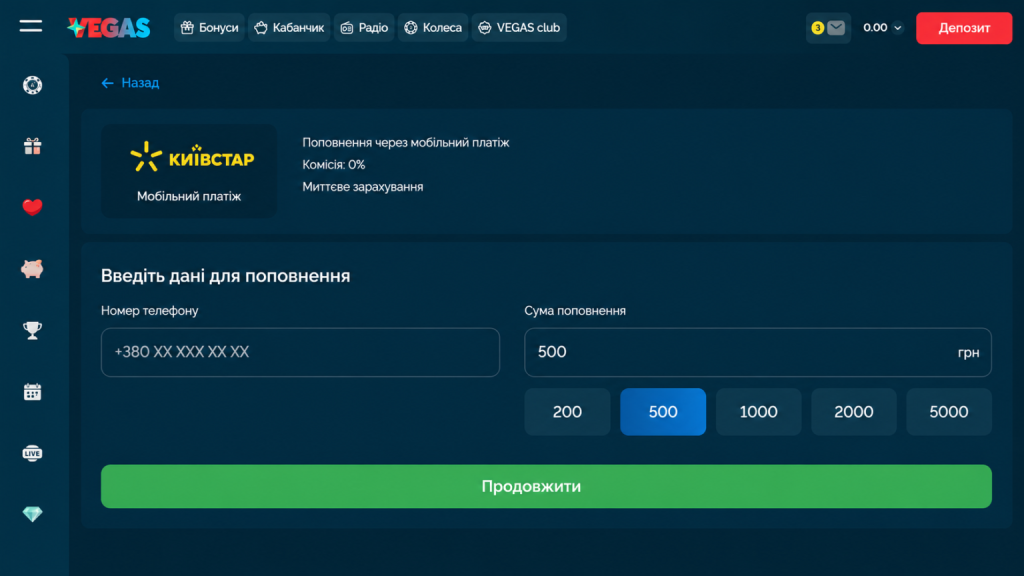Screen dimensions: 1024x576
Task: Select the 500 amount preset
Action: tap(663, 412)
